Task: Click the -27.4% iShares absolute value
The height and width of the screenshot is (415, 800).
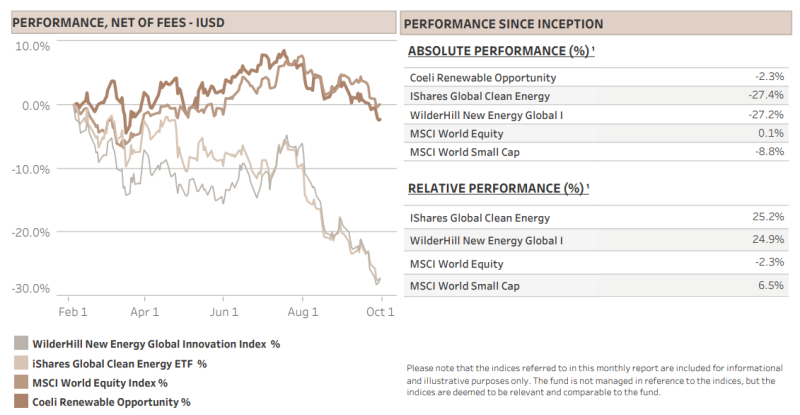Action: click(766, 95)
